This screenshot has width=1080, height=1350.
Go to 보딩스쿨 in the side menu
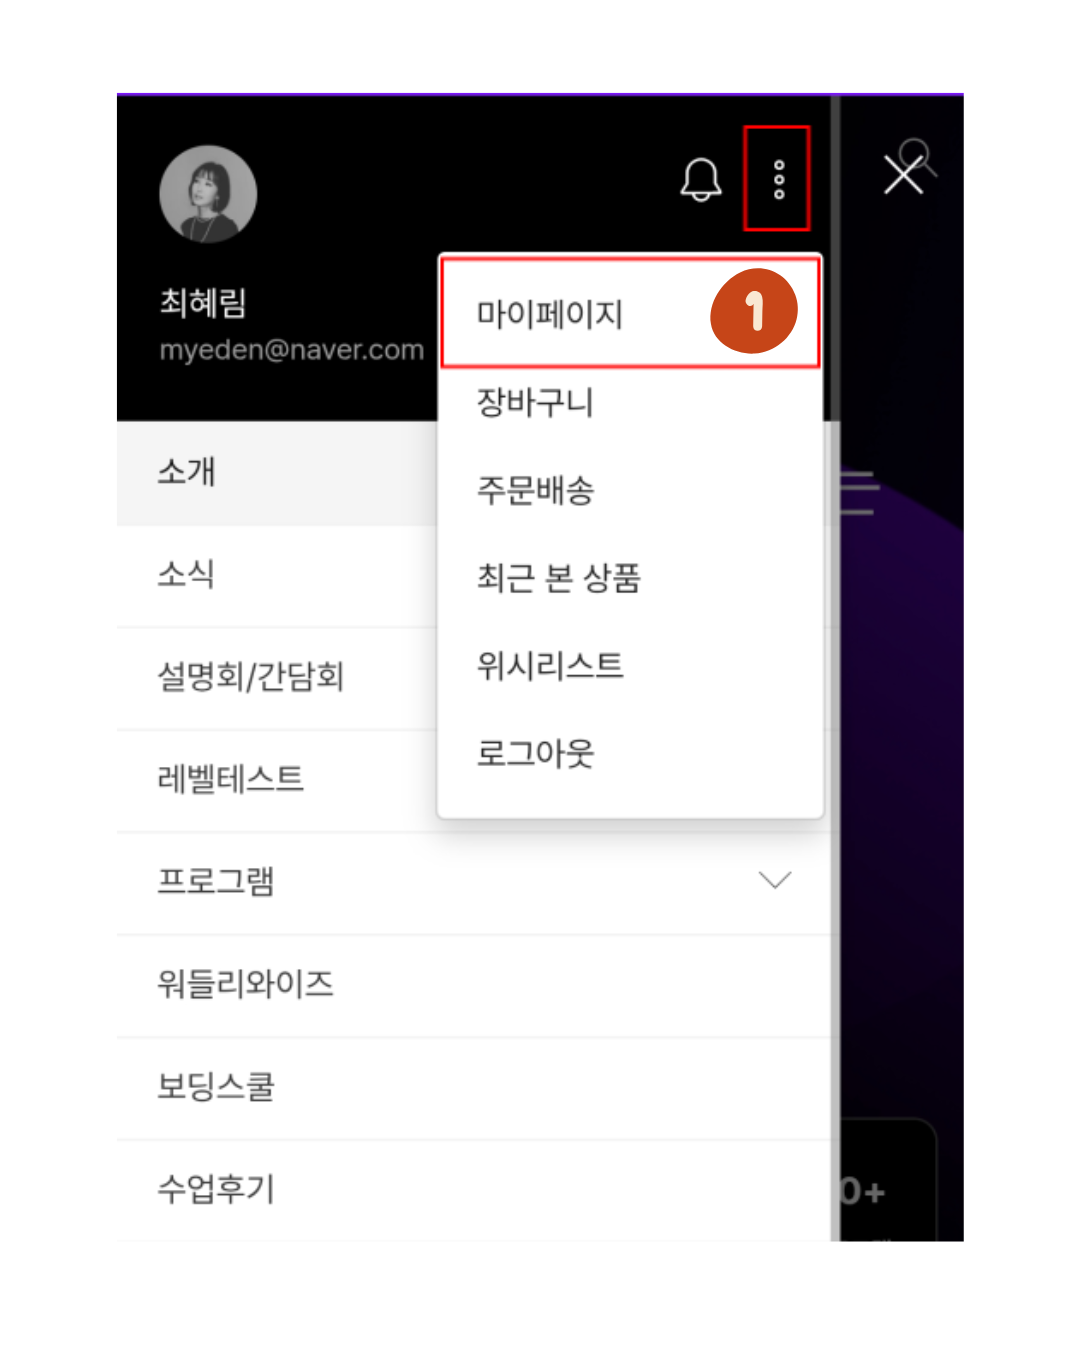click(474, 1087)
